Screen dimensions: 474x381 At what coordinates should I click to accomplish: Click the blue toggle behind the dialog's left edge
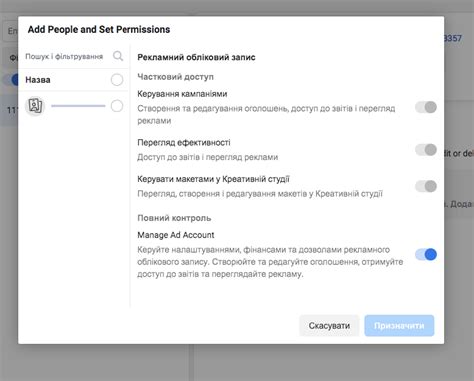(x=15, y=80)
